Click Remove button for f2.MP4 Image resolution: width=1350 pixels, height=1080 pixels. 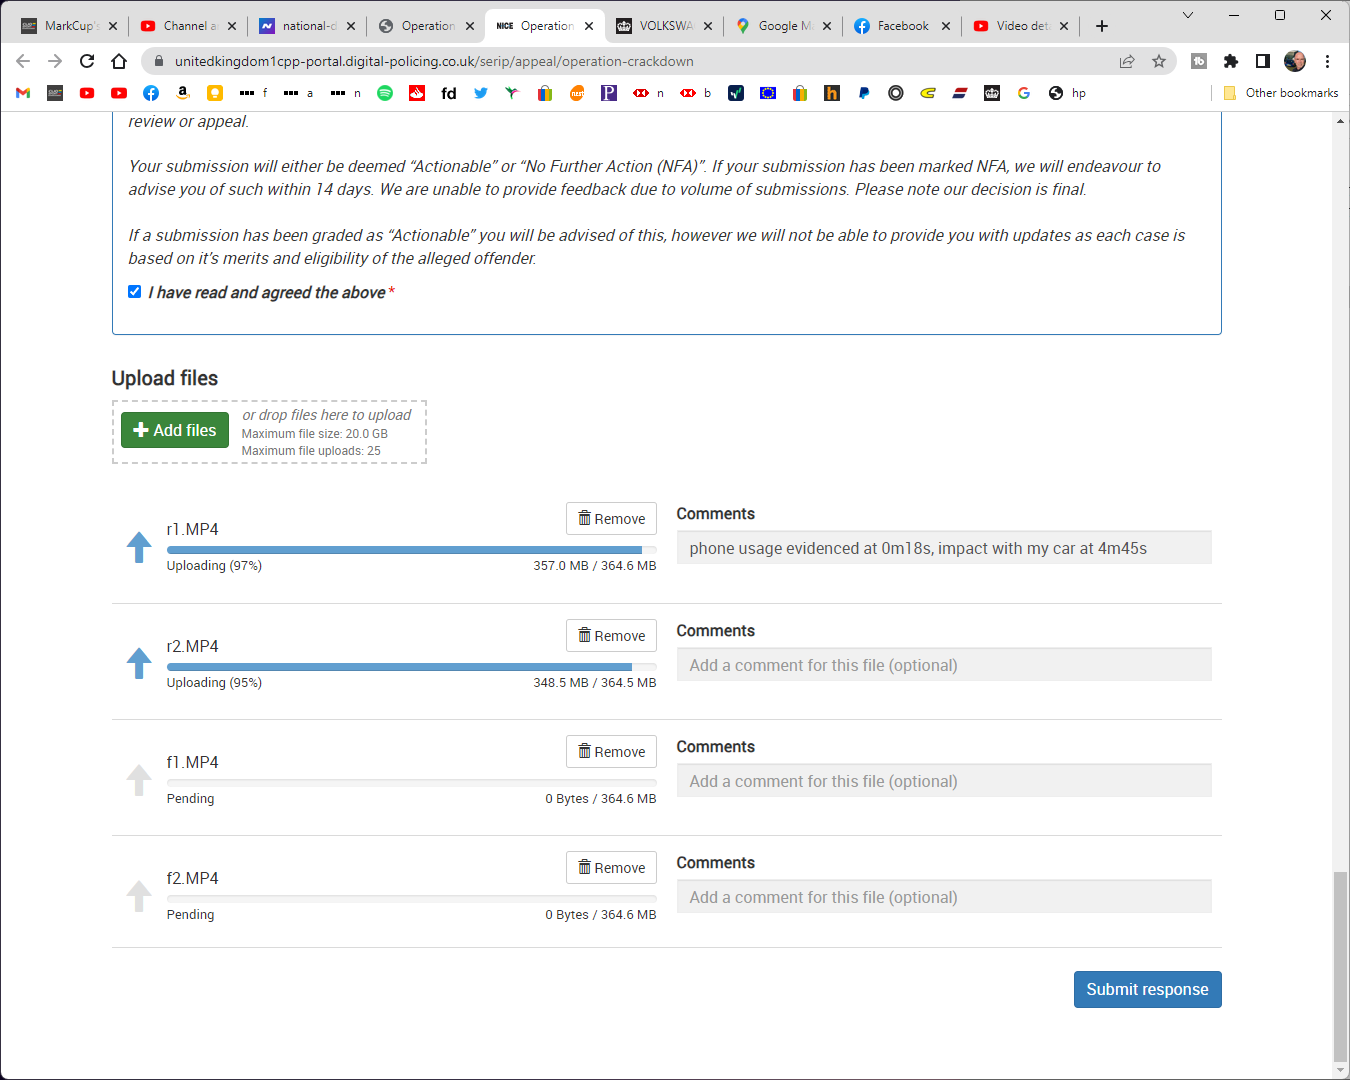(x=611, y=868)
